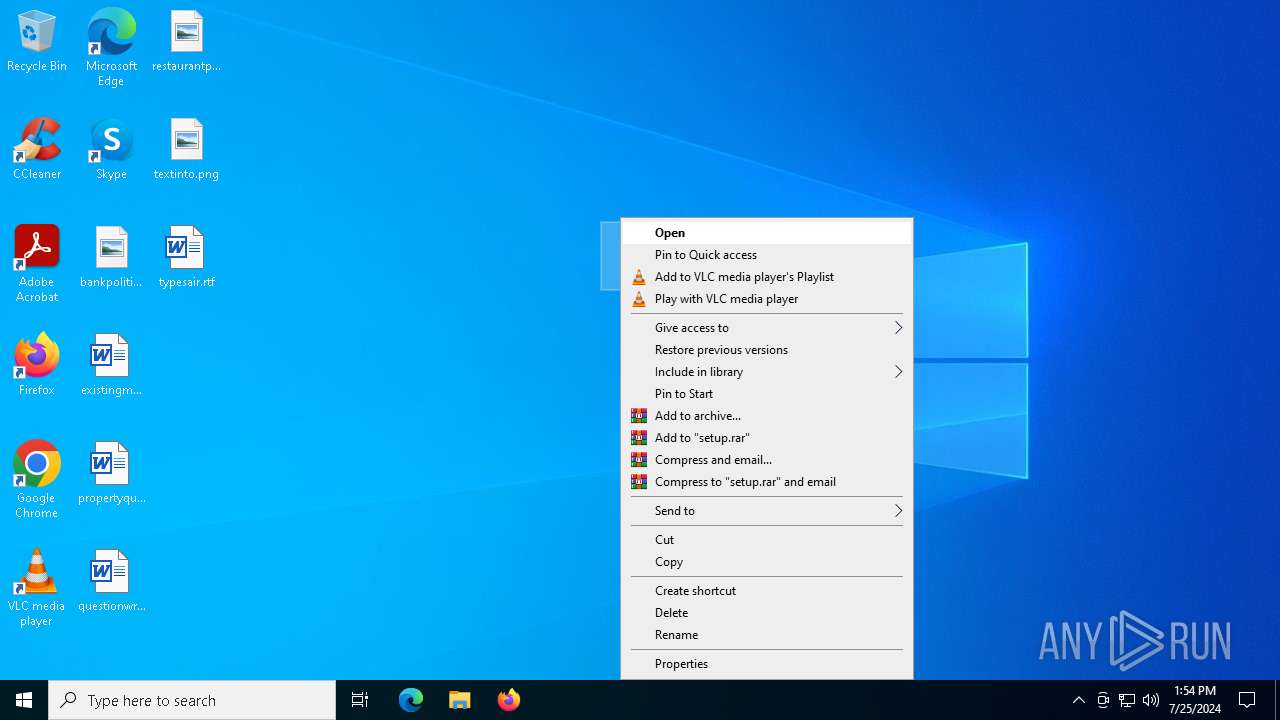The image size is (1280, 720).
Task: Select the existingm... Word document icon
Action: click(111, 366)
